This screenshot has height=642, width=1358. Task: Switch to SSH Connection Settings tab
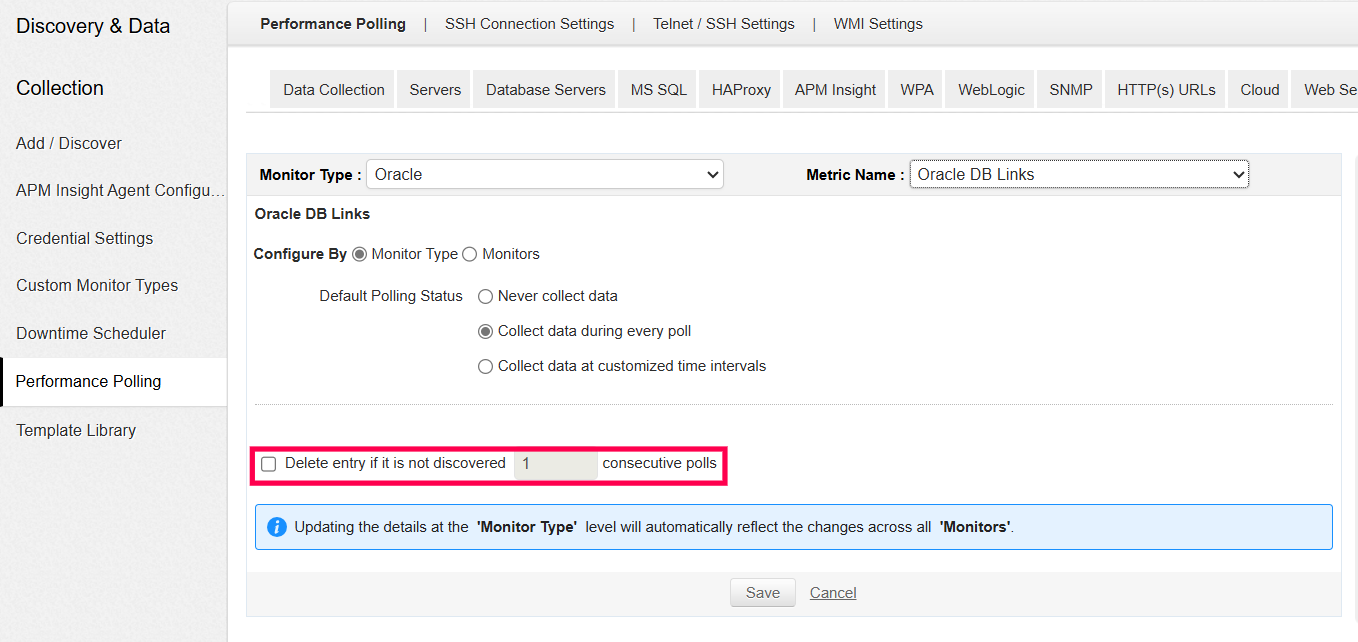529,23
